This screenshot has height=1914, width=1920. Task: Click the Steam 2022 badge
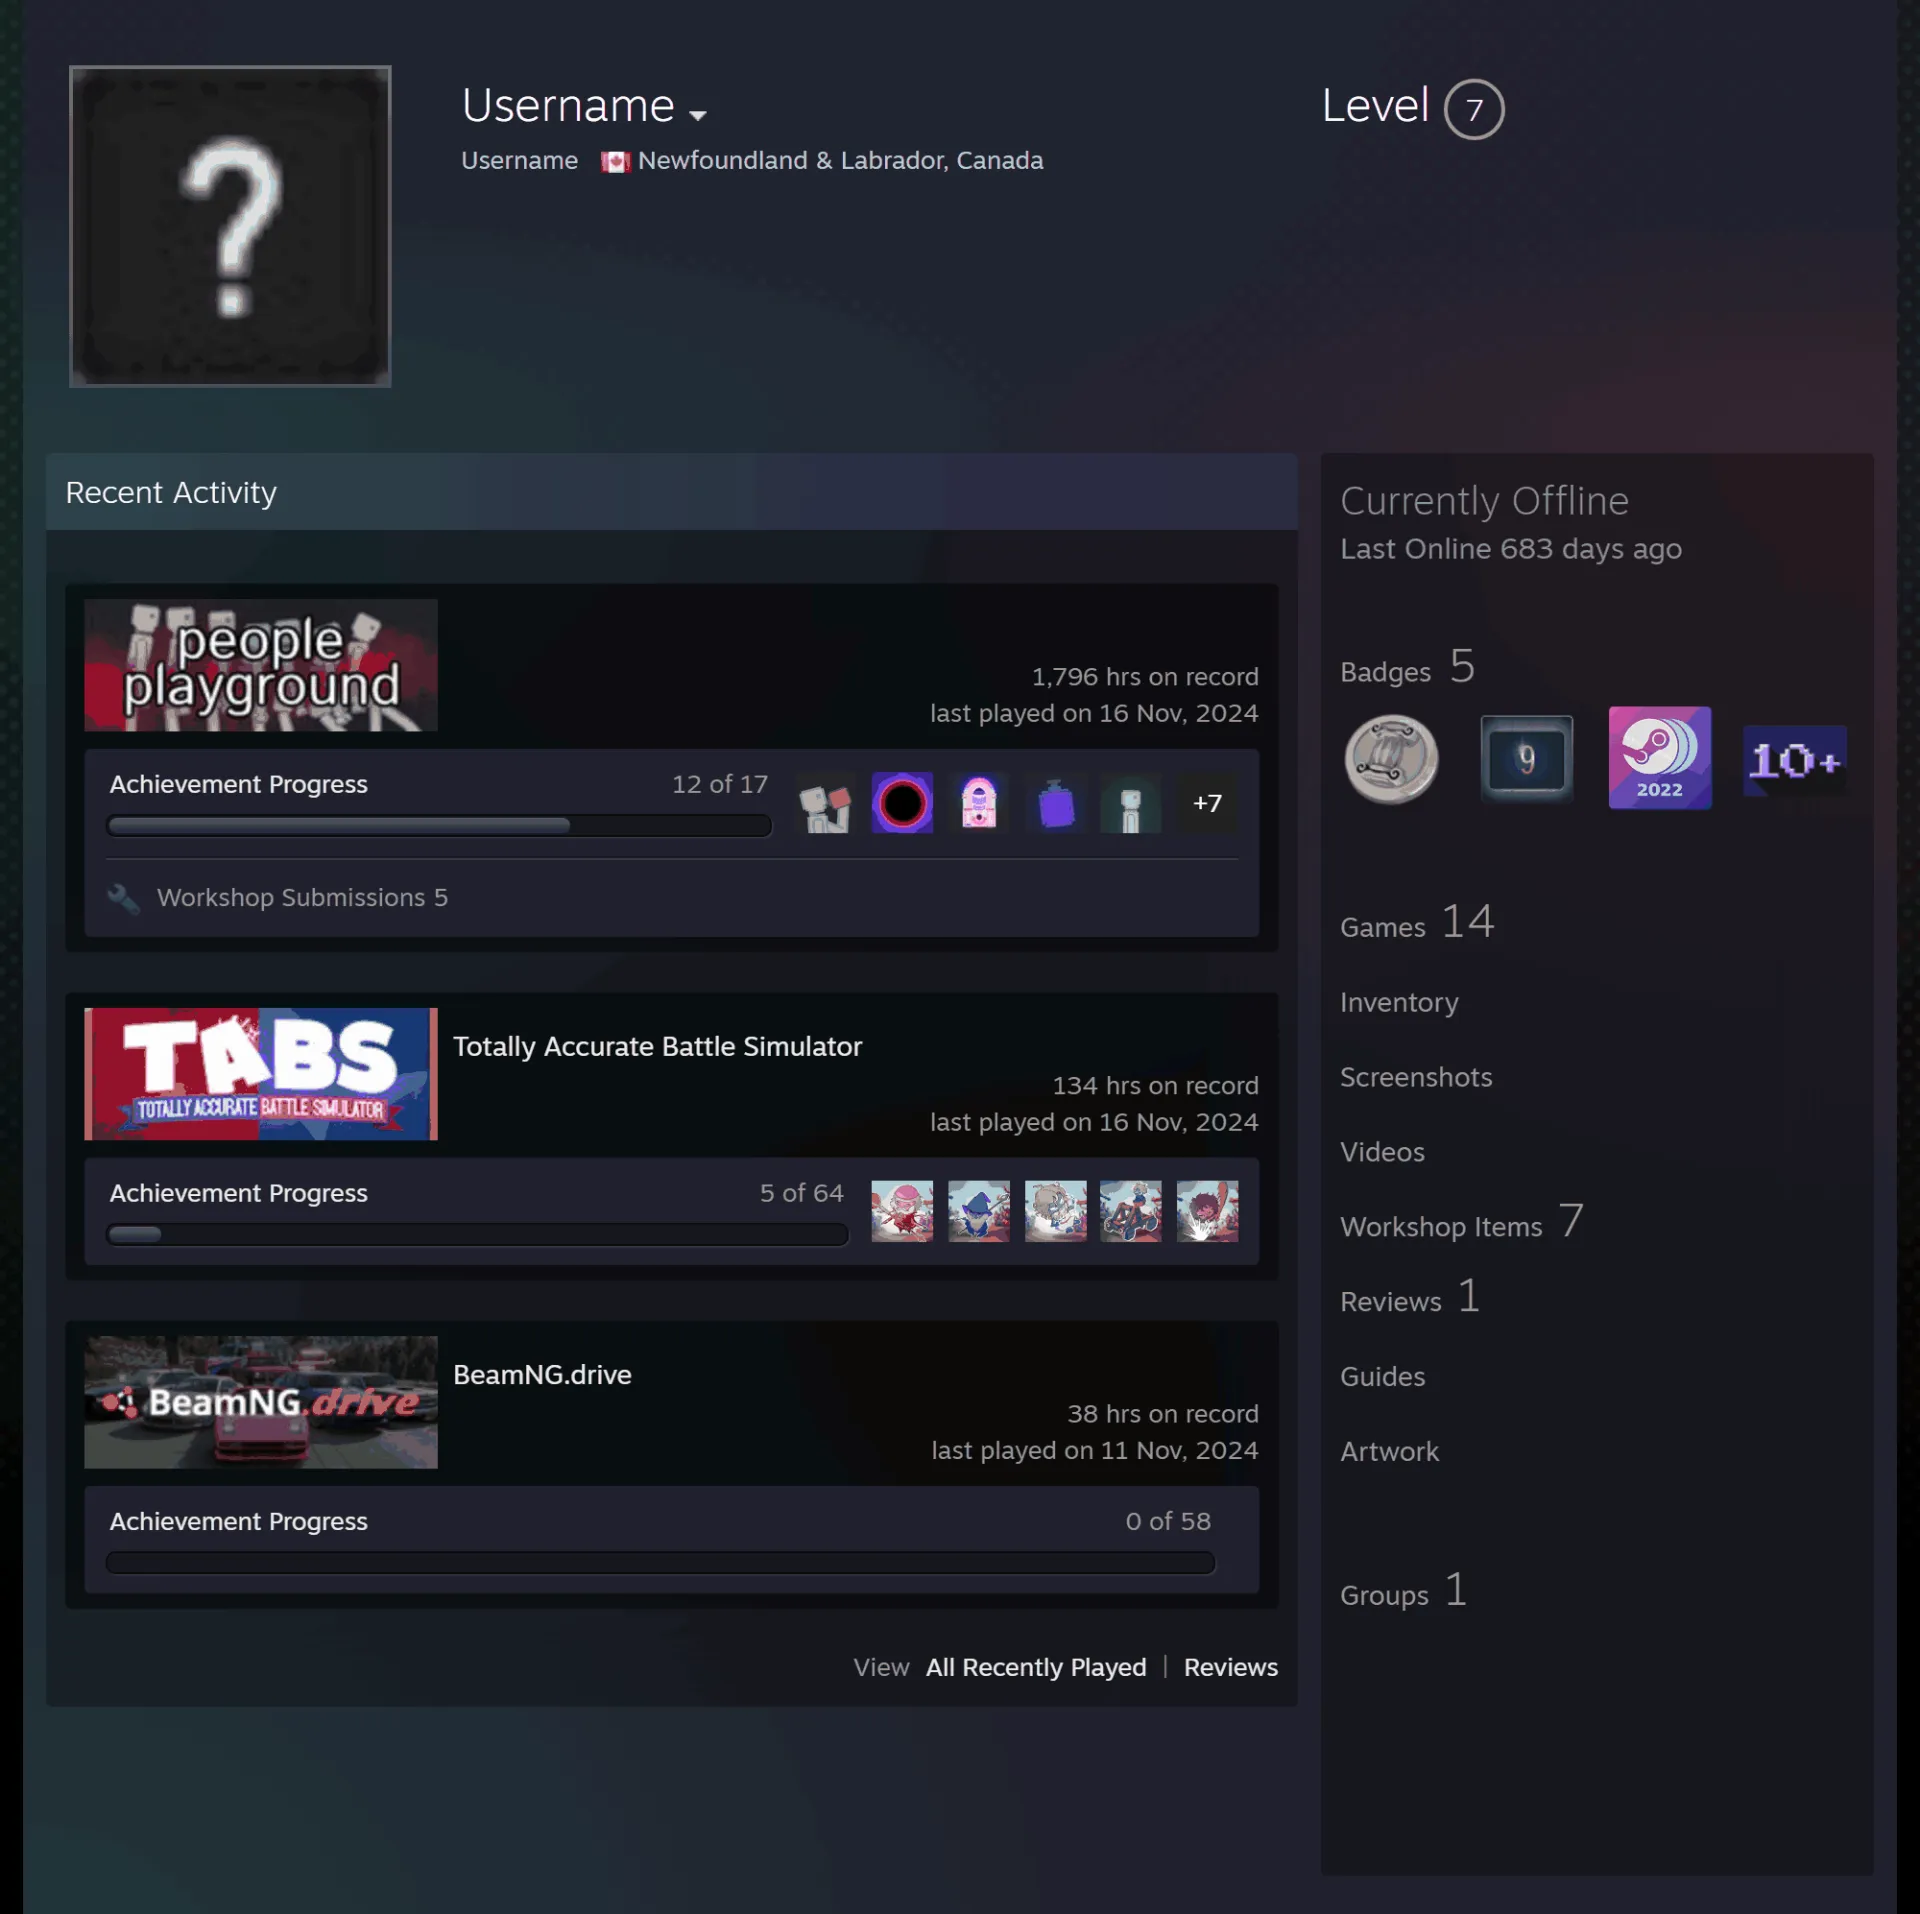point(1660,758)
